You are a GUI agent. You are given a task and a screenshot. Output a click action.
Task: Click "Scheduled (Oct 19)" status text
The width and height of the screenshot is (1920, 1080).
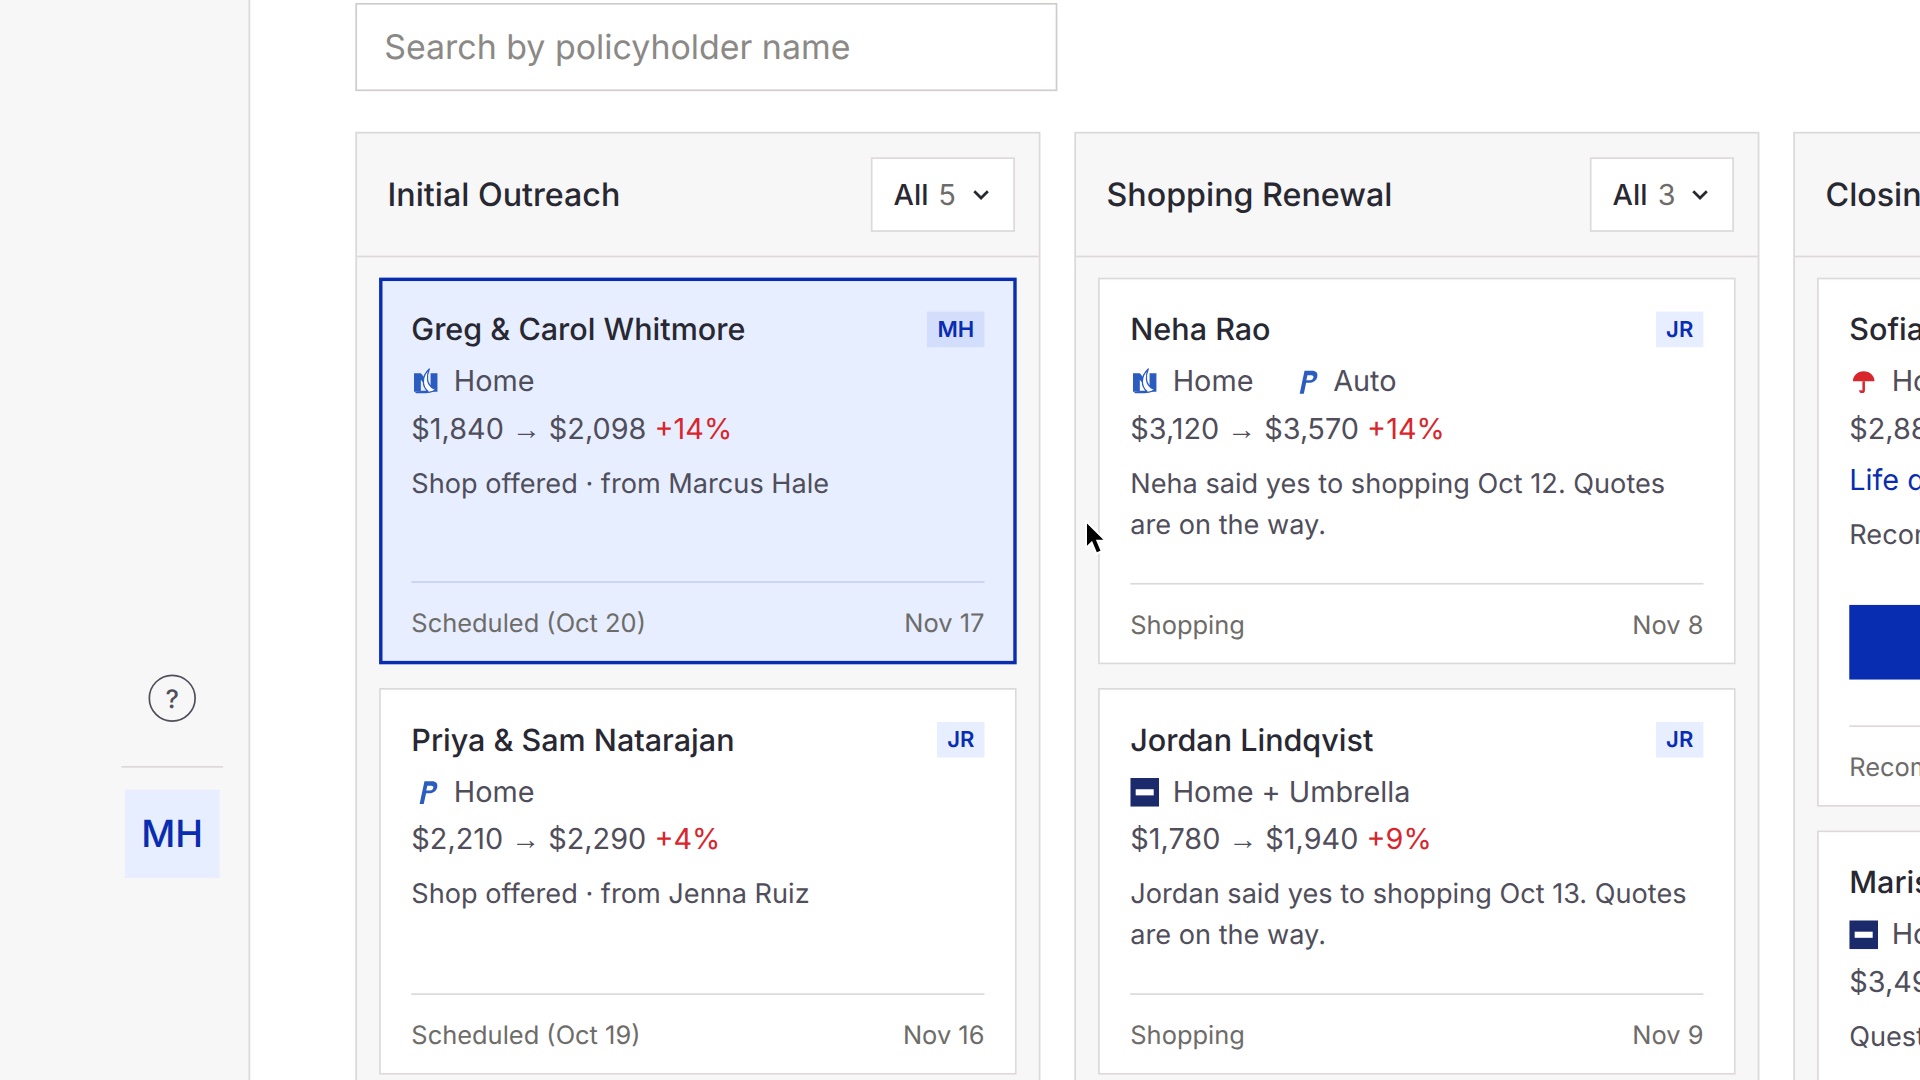pos(526,1035)
